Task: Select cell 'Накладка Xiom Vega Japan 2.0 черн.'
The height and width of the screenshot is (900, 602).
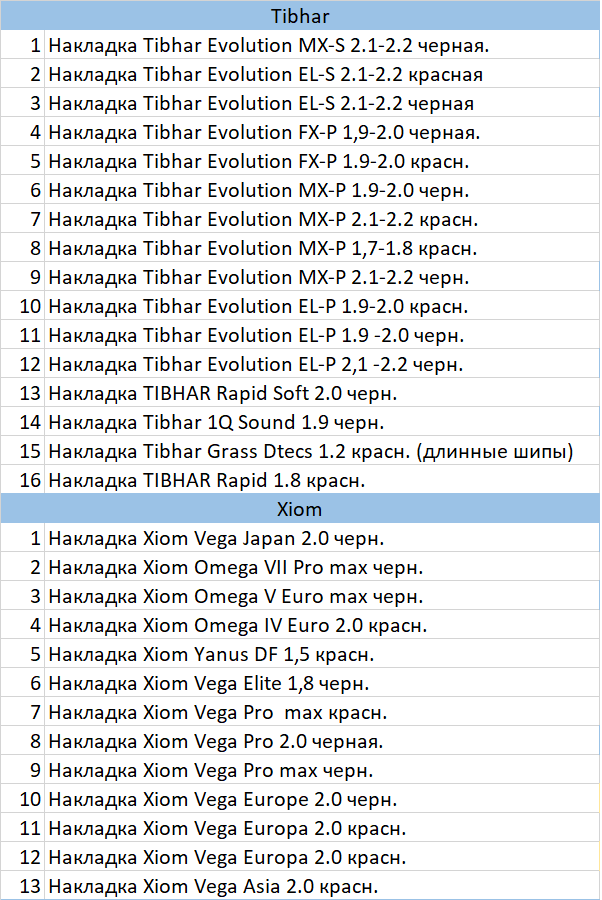Action: tap(322, 538)
